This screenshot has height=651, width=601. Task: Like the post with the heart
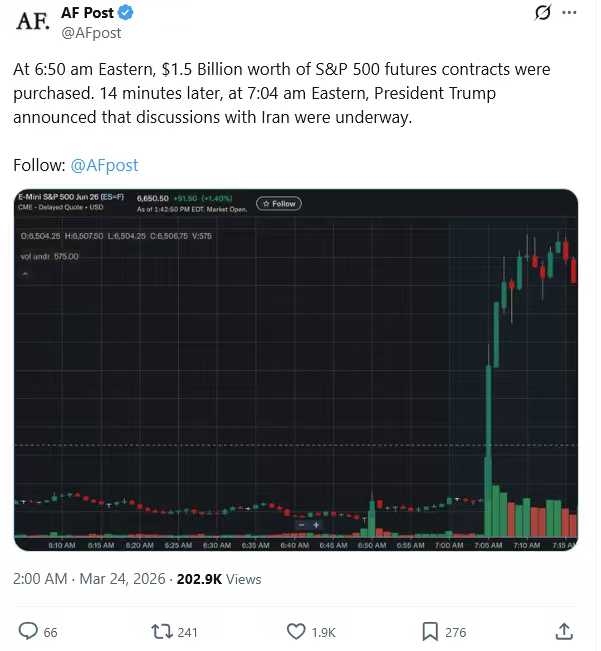296,631
